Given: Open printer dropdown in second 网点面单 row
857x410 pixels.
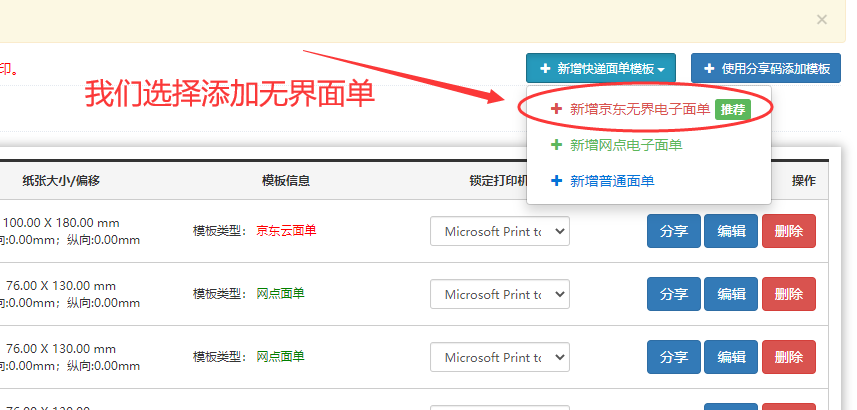Looking at the screenshot, I should (x=500, y=357).
